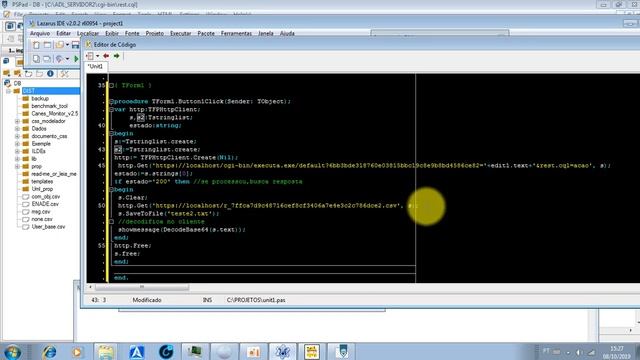Image resolution: width=640 pixels, height=360 pixels.
Task: Select the backup folder
Action: (40, 98)
